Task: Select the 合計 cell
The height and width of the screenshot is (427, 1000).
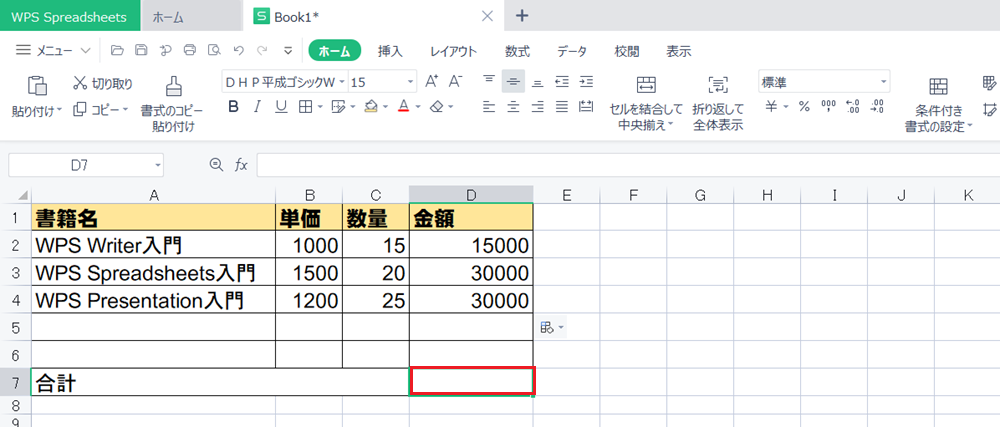Action: point(220,383)
